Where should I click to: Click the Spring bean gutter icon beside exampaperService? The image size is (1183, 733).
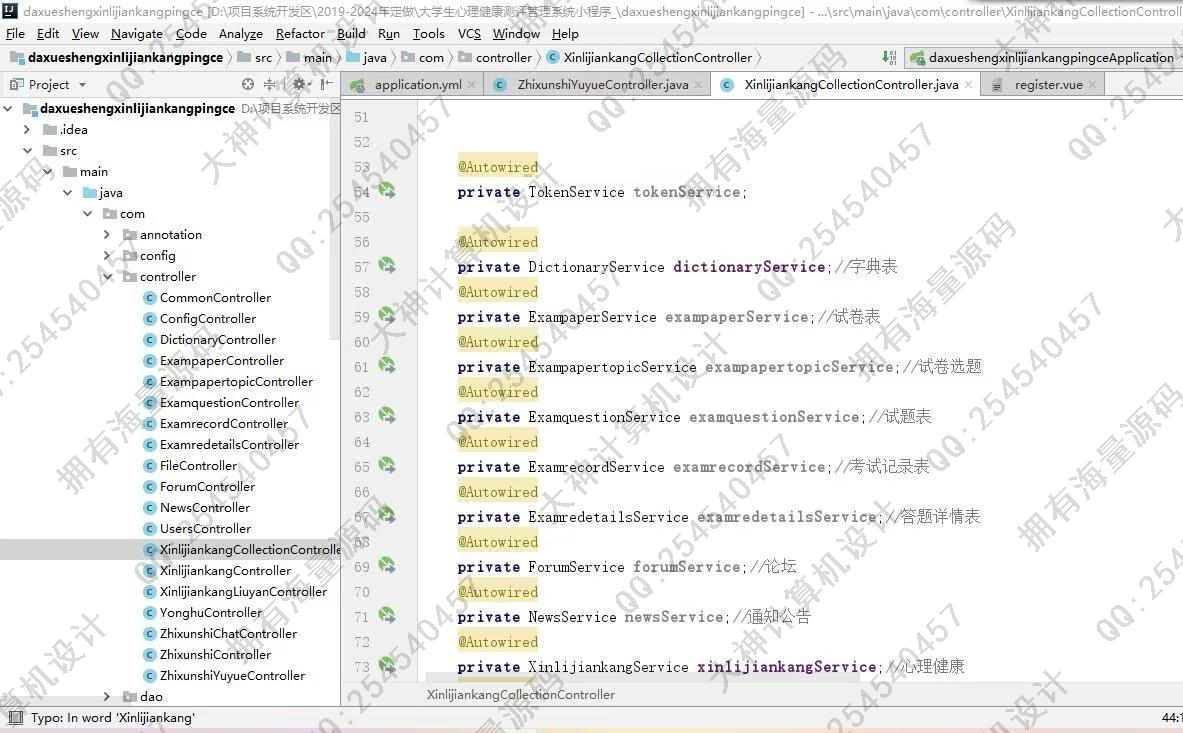click(387, 315)
